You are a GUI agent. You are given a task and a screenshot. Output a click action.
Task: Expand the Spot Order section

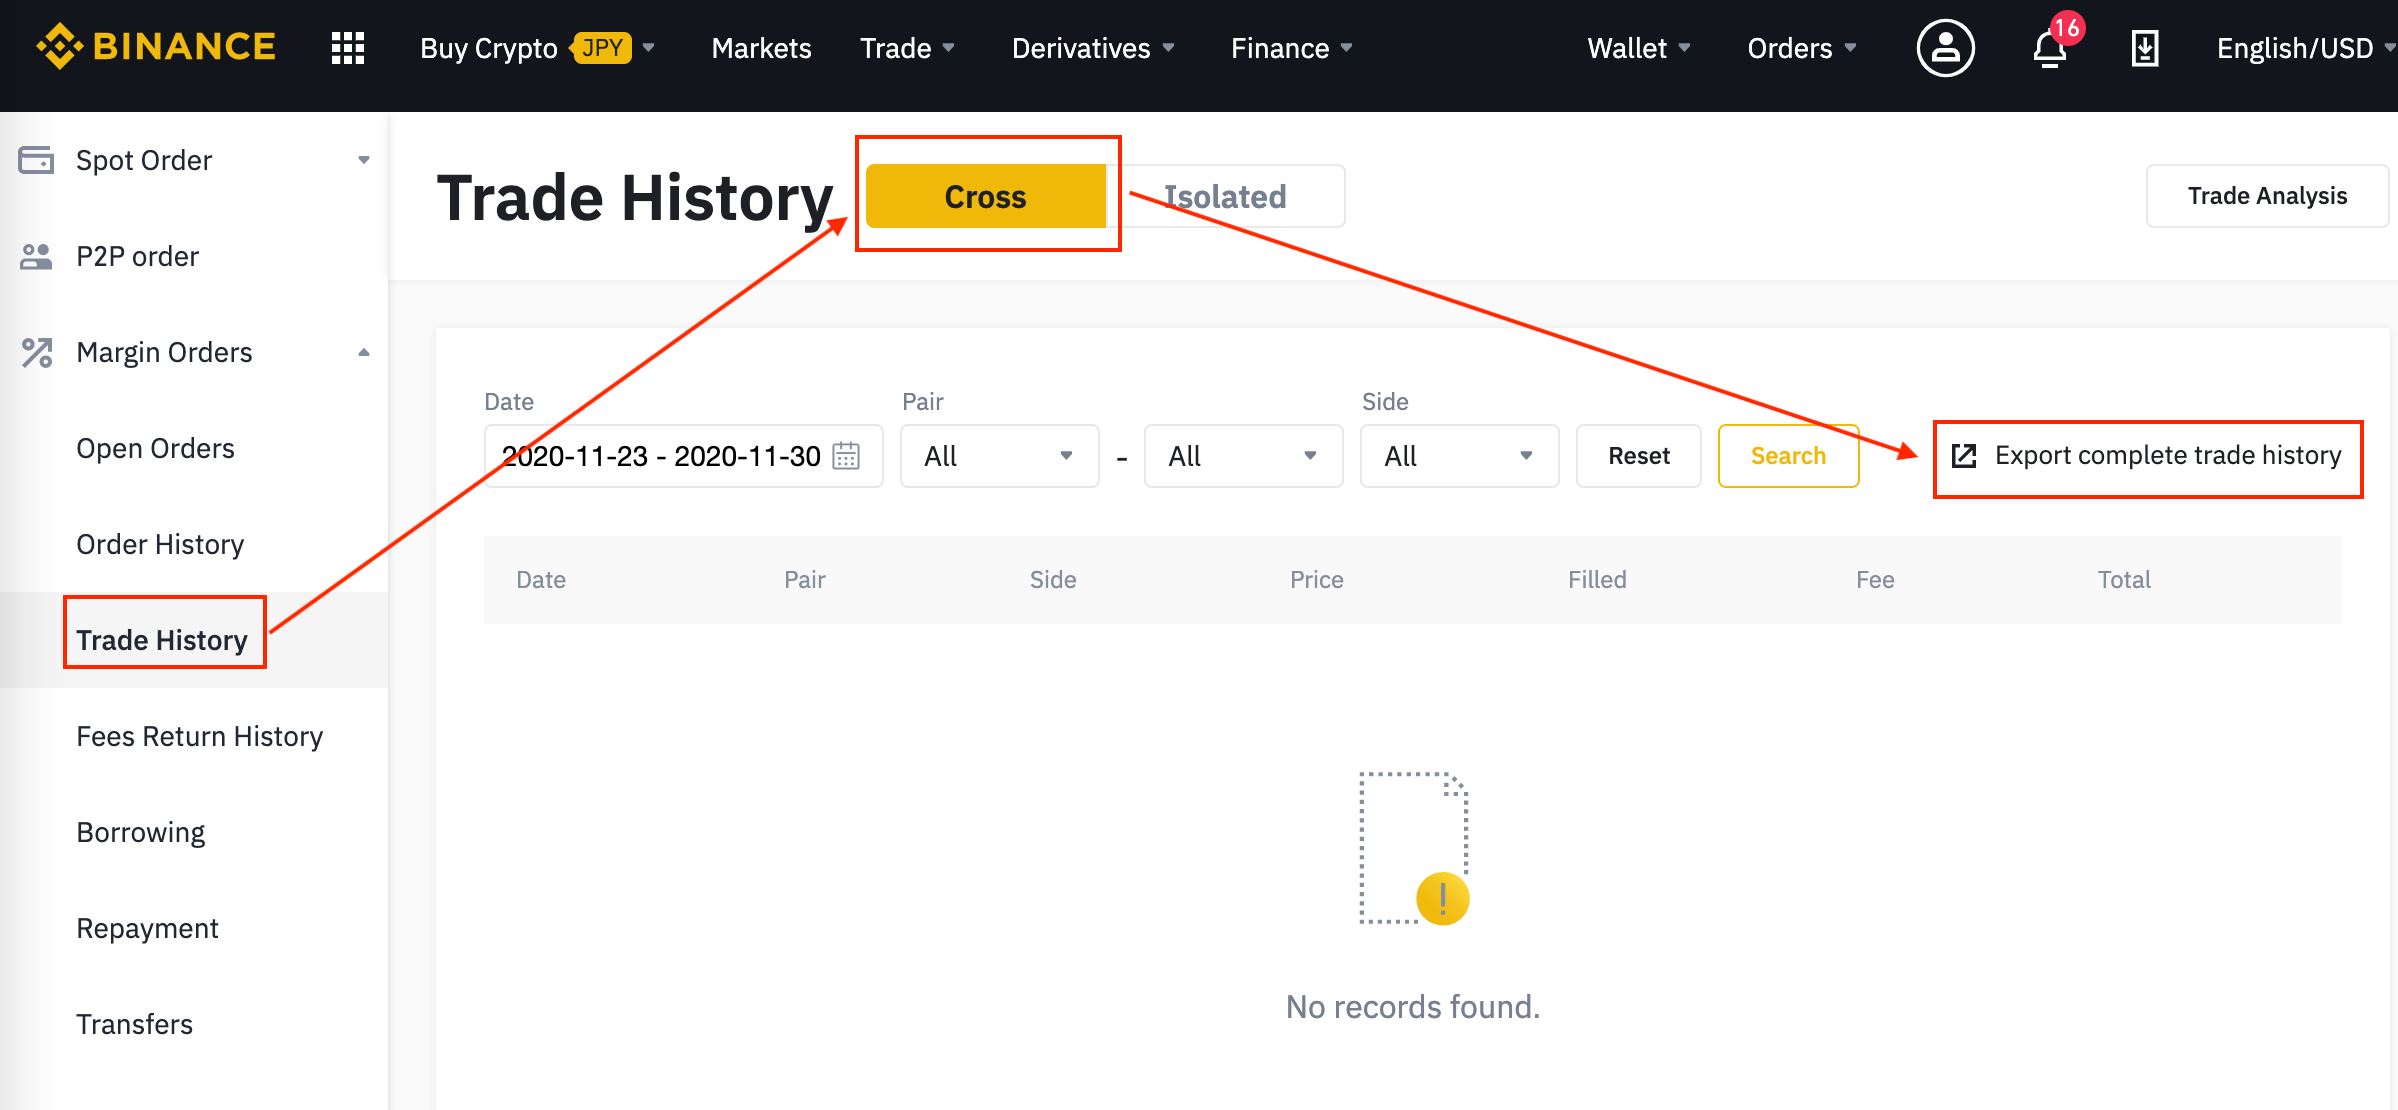point(364,160)
